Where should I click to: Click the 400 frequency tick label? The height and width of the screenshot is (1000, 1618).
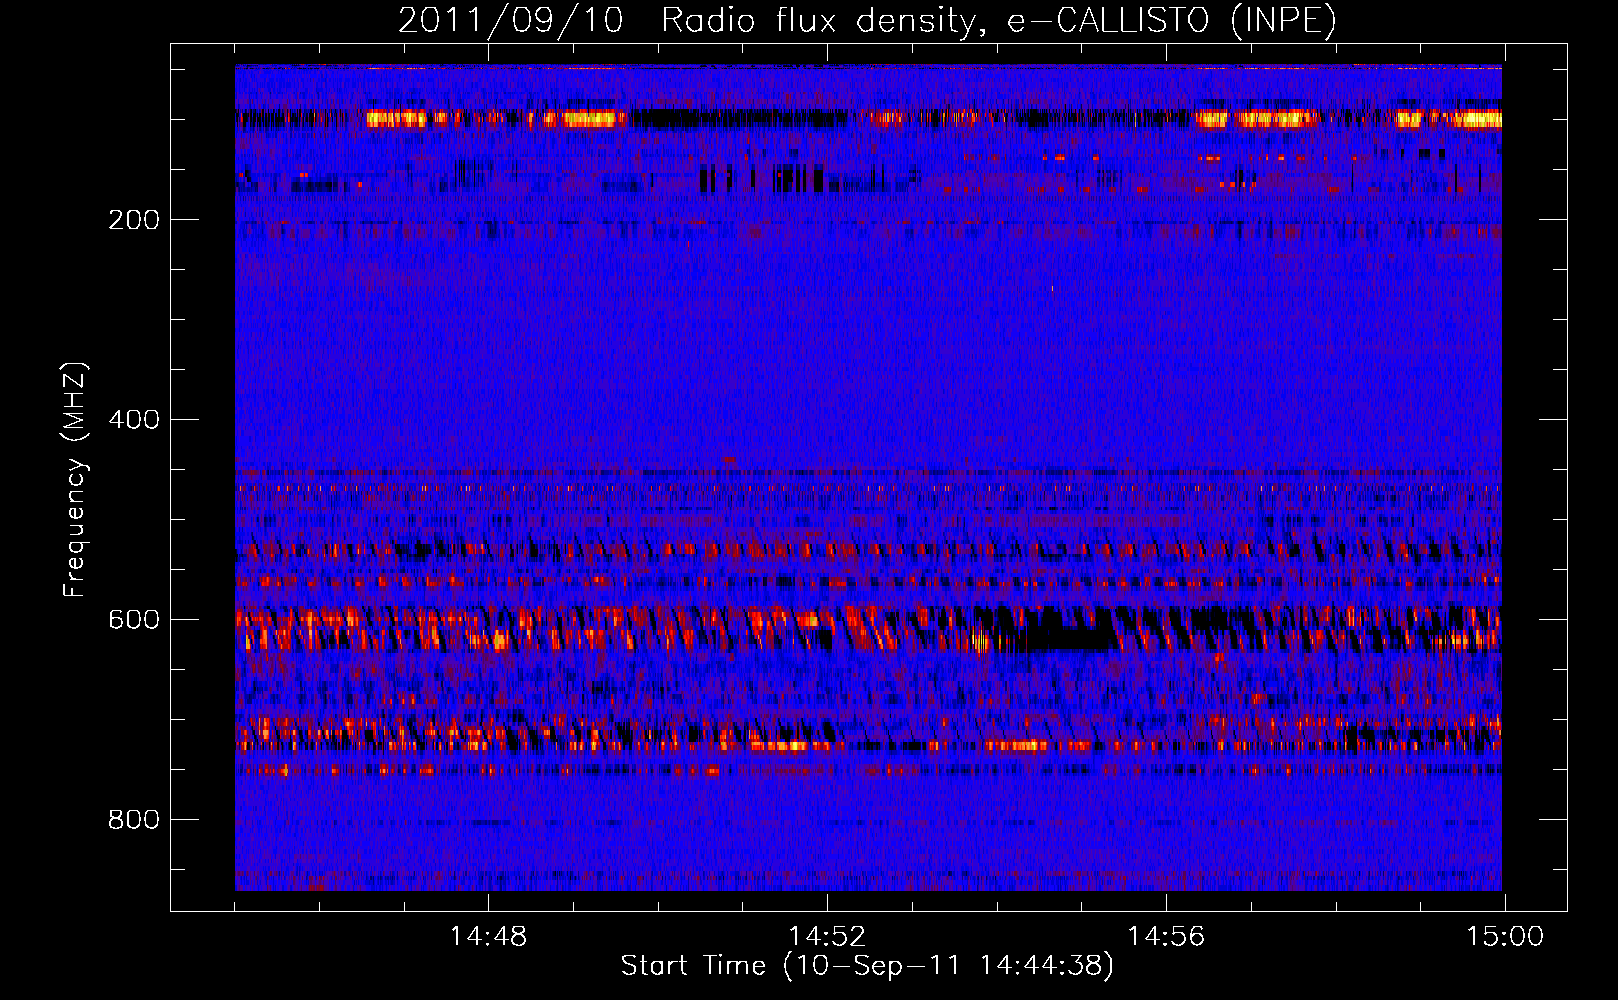tap(134, 420)
